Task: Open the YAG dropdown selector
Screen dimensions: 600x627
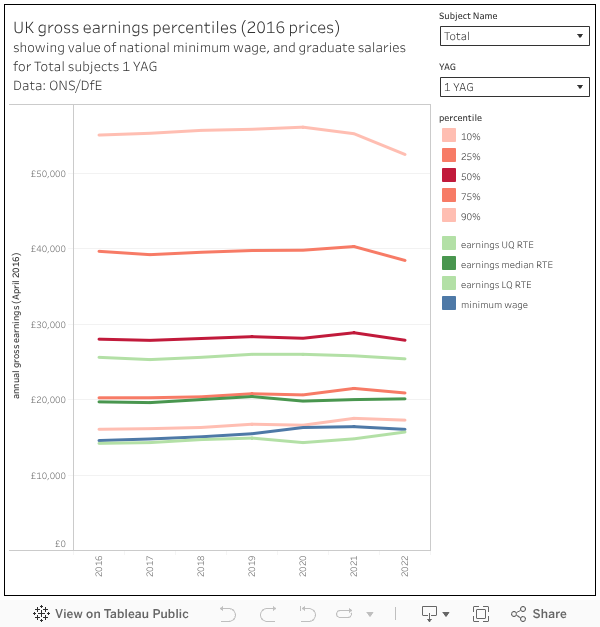Action: click(515, 87)
